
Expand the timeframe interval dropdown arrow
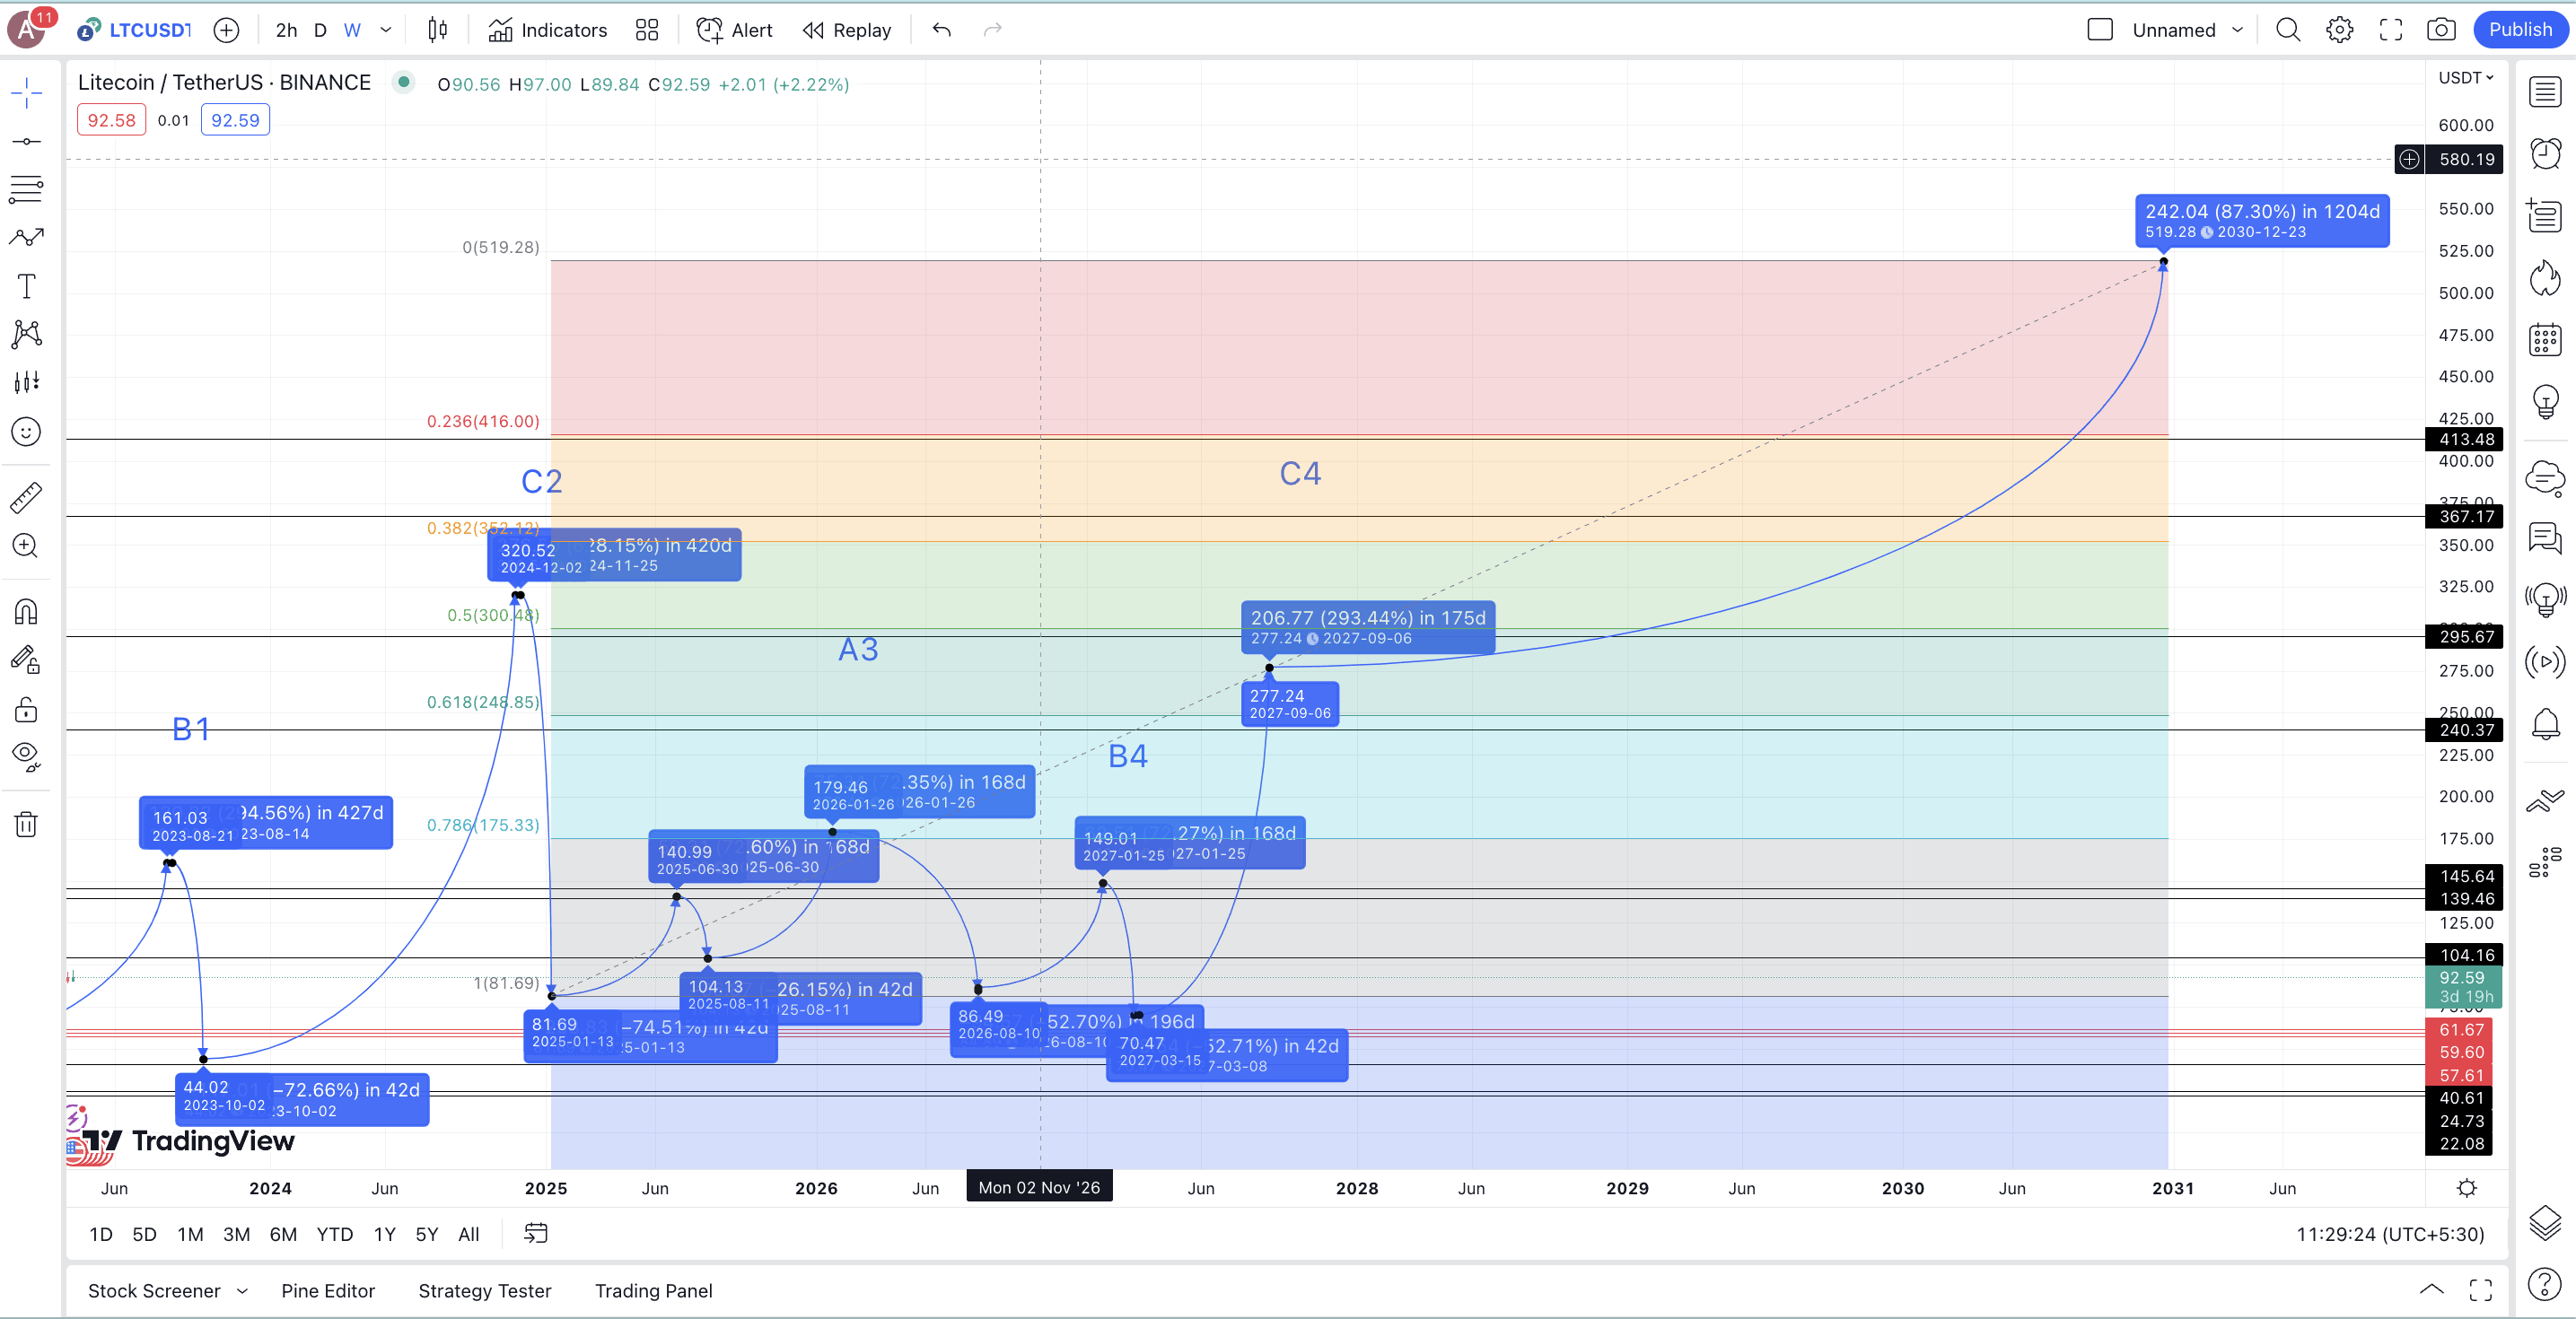386,30
